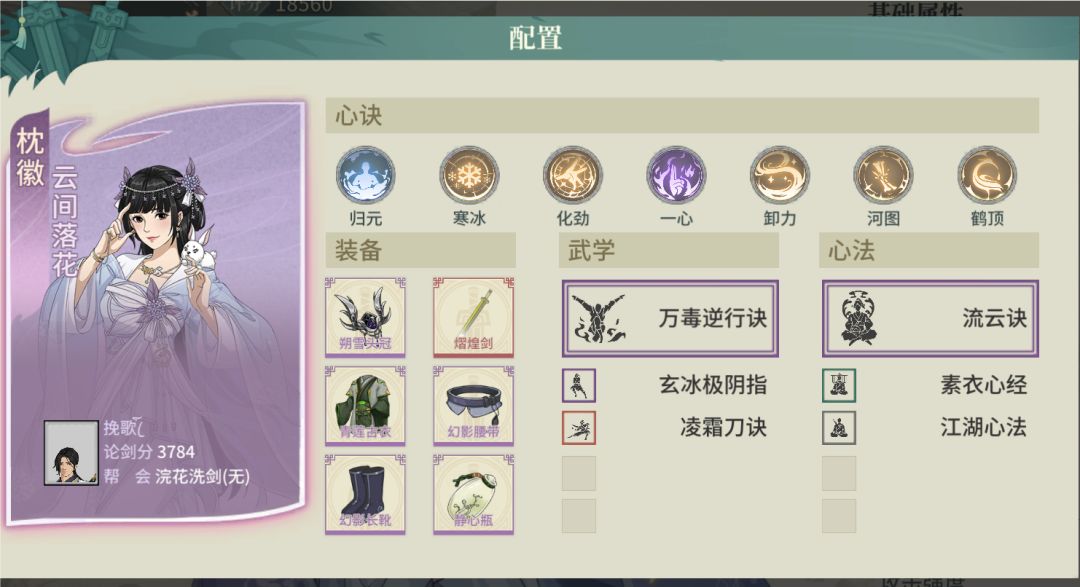
Task: Select the purple 一心 flame icon
Action: point(676,176)
